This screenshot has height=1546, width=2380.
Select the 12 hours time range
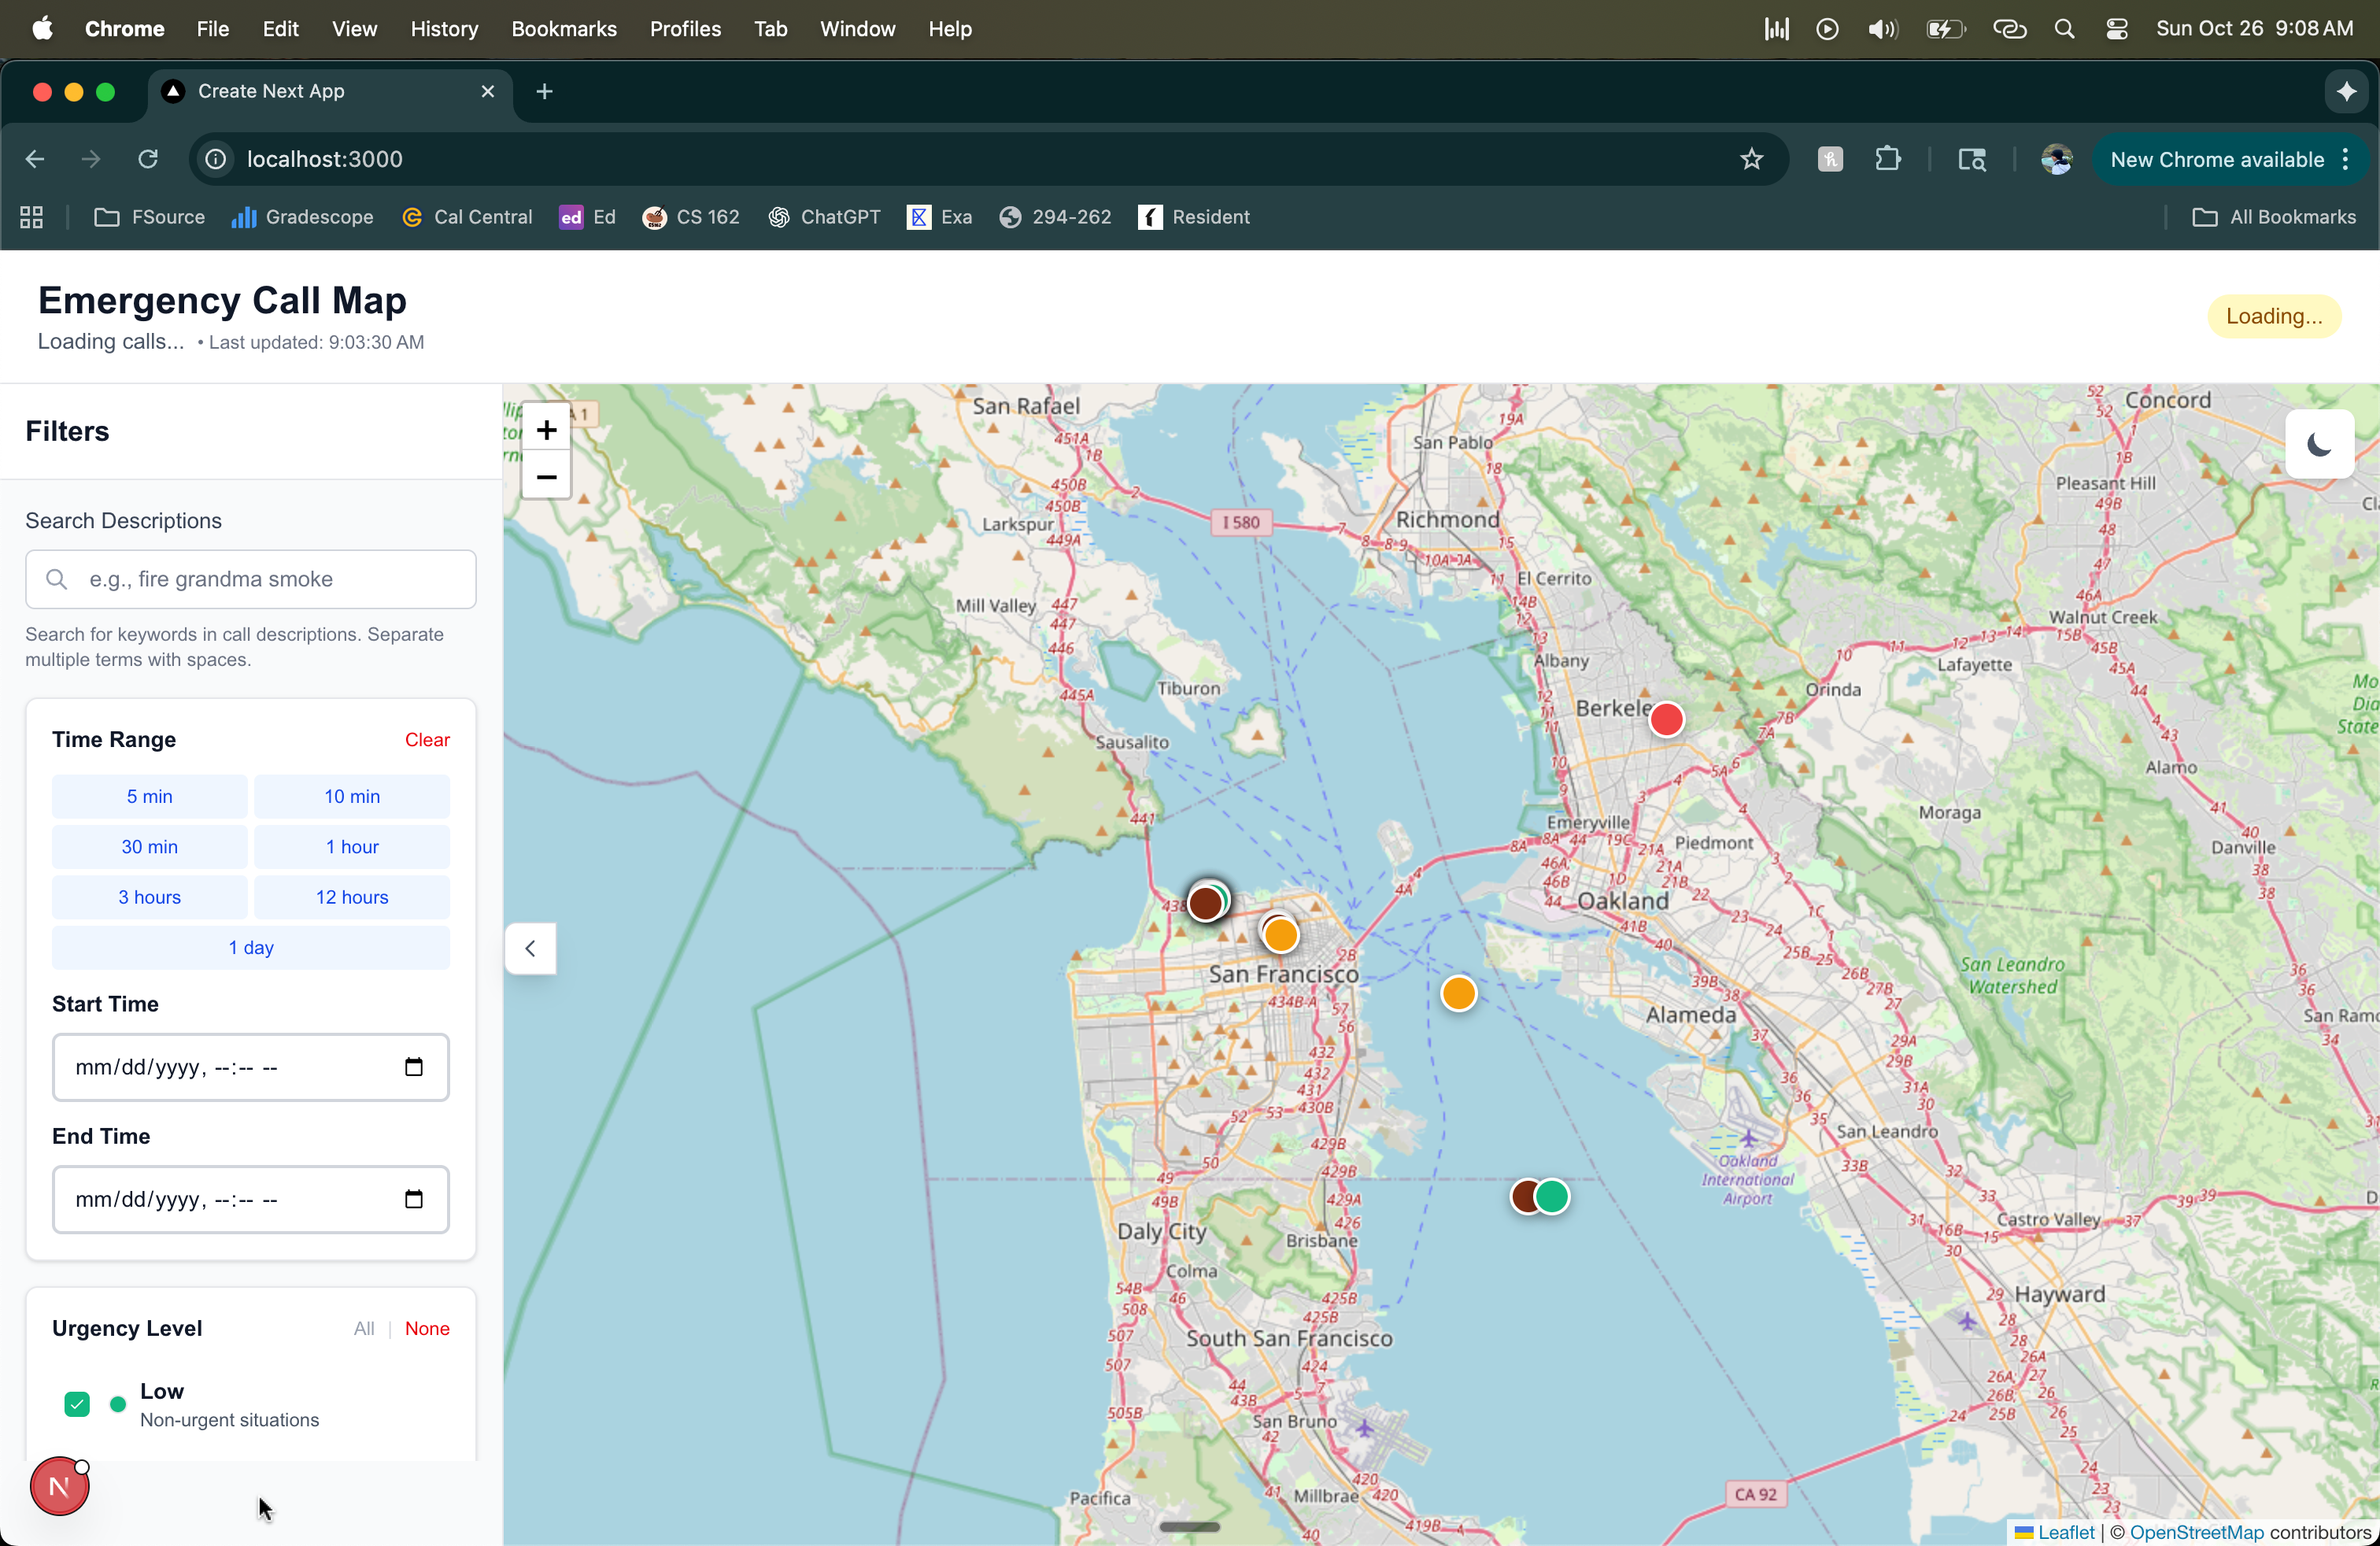(351, 897)
